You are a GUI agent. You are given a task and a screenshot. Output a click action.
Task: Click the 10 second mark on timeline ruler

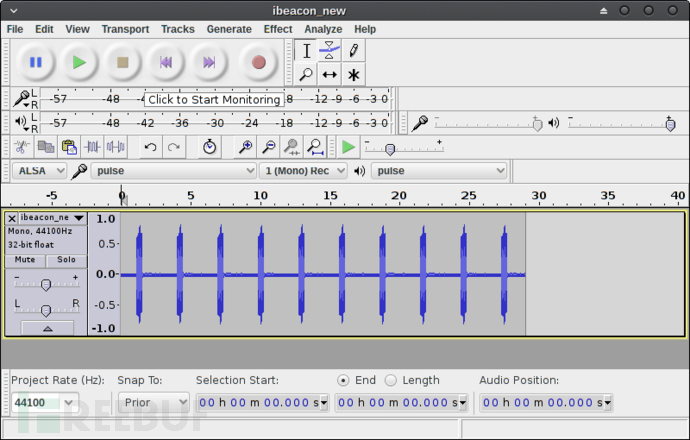[x=261, y=196]
